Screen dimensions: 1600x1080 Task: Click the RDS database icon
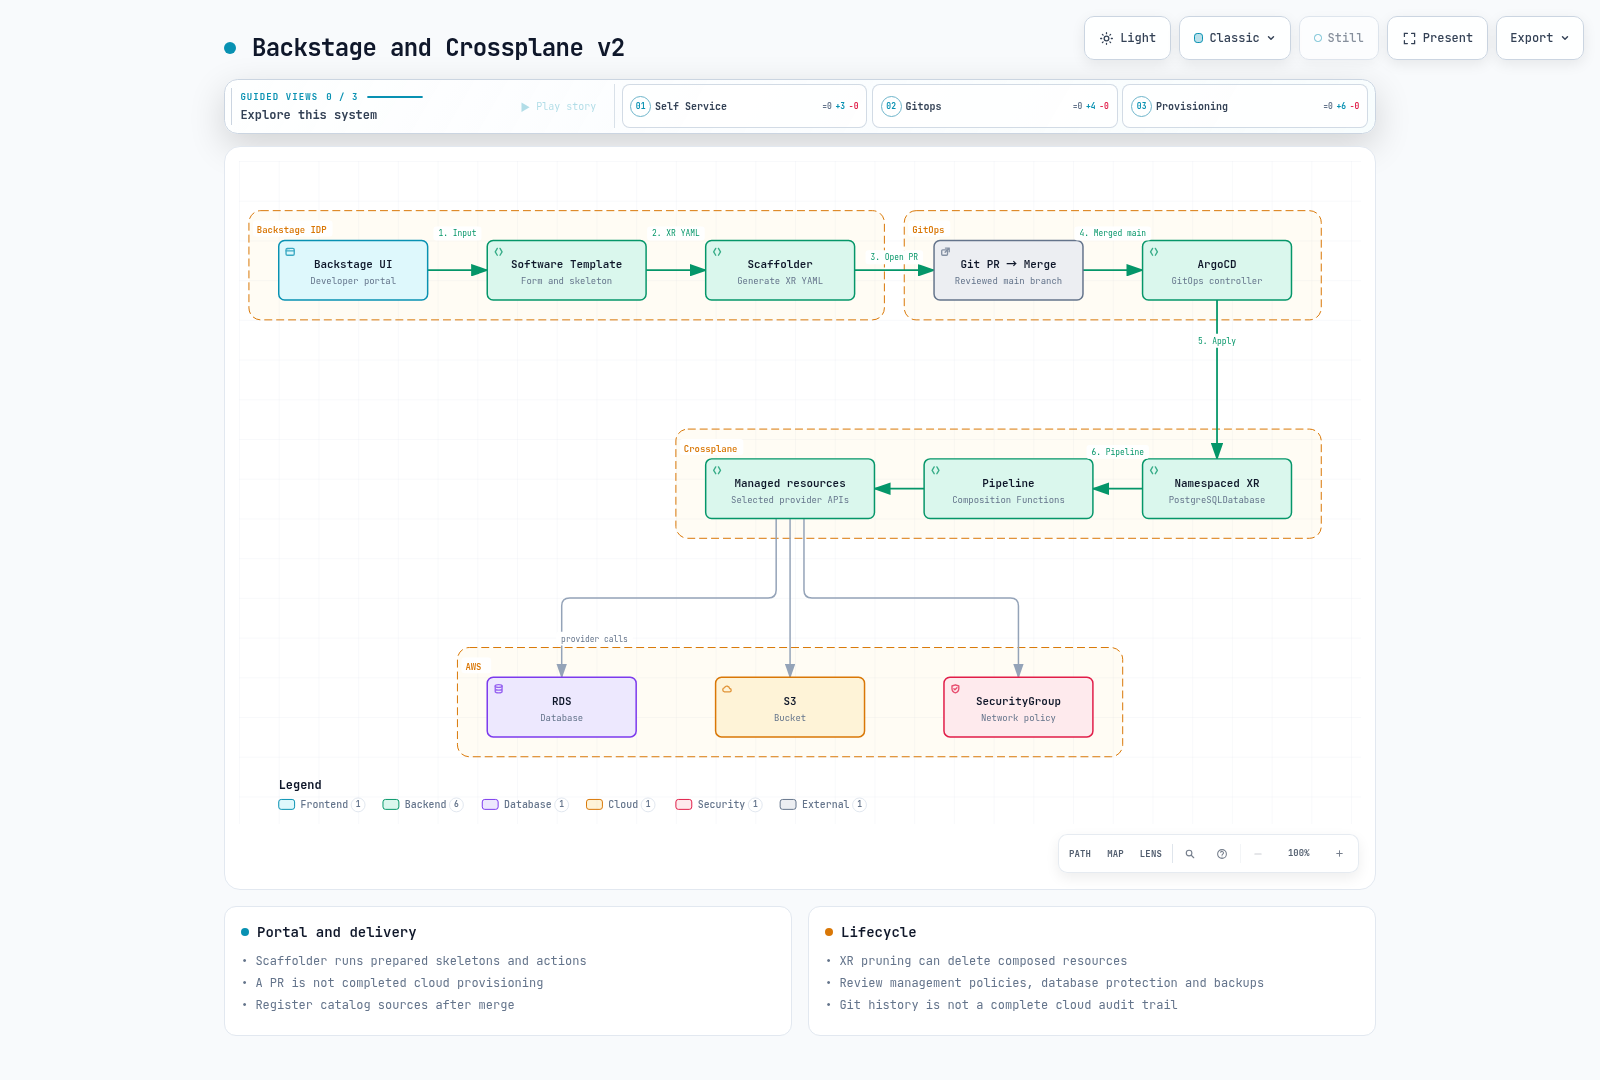tap(499, 689)
